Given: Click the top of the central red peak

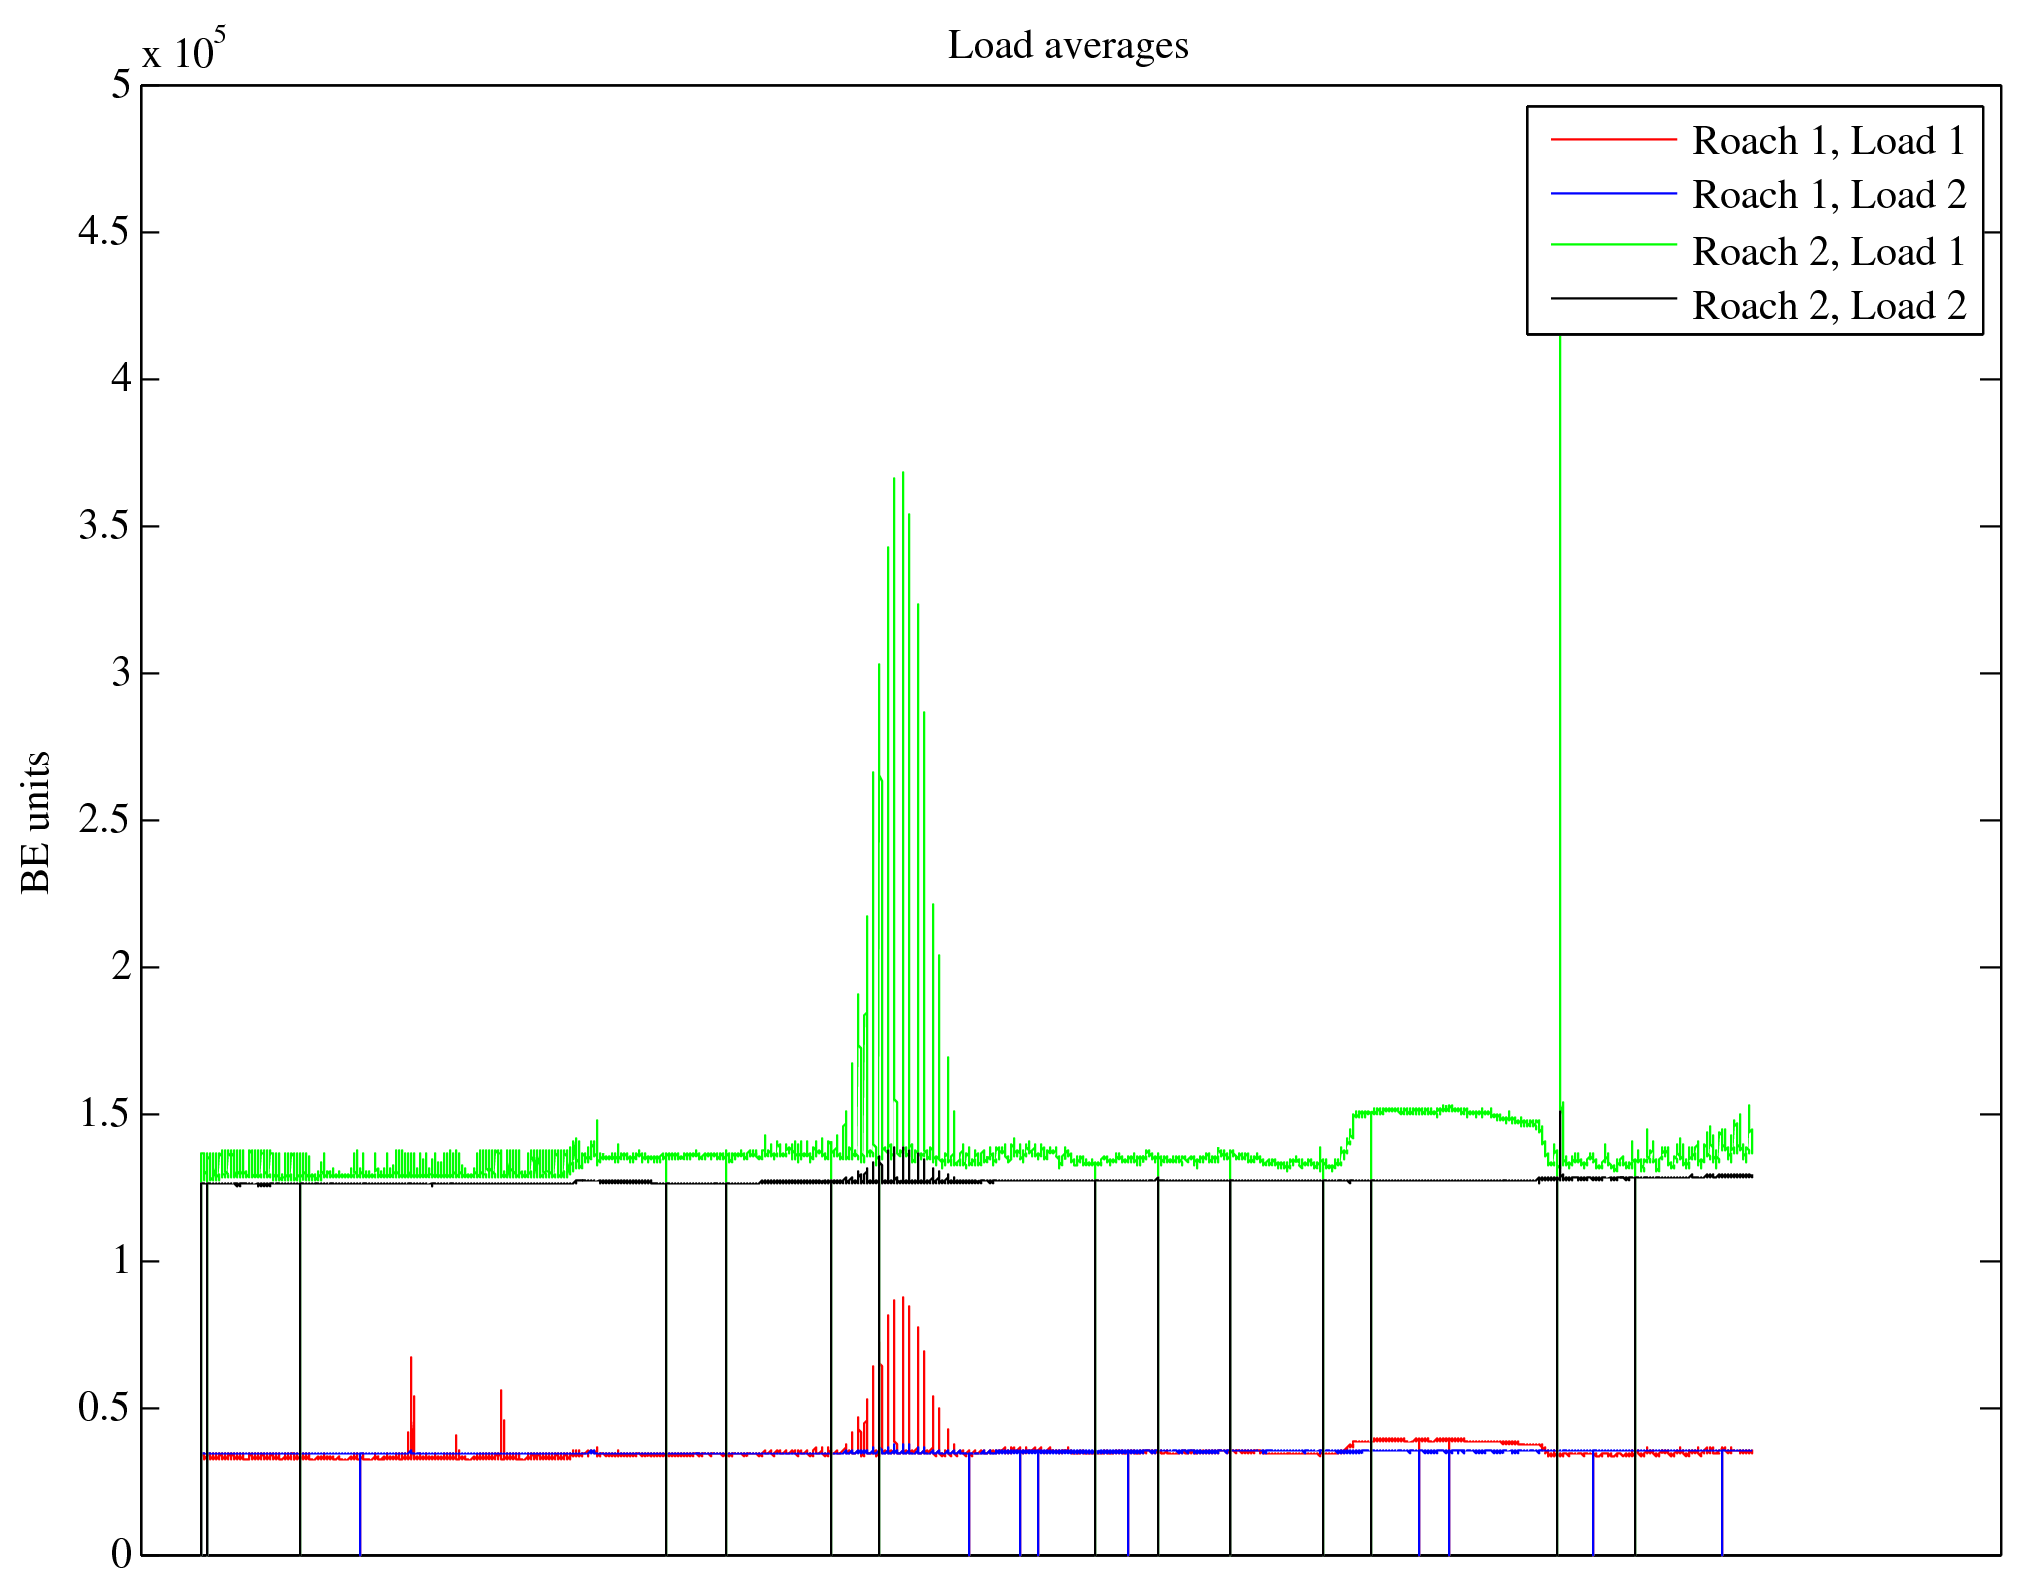Looking at the screenshot, I should [903, 1300].
